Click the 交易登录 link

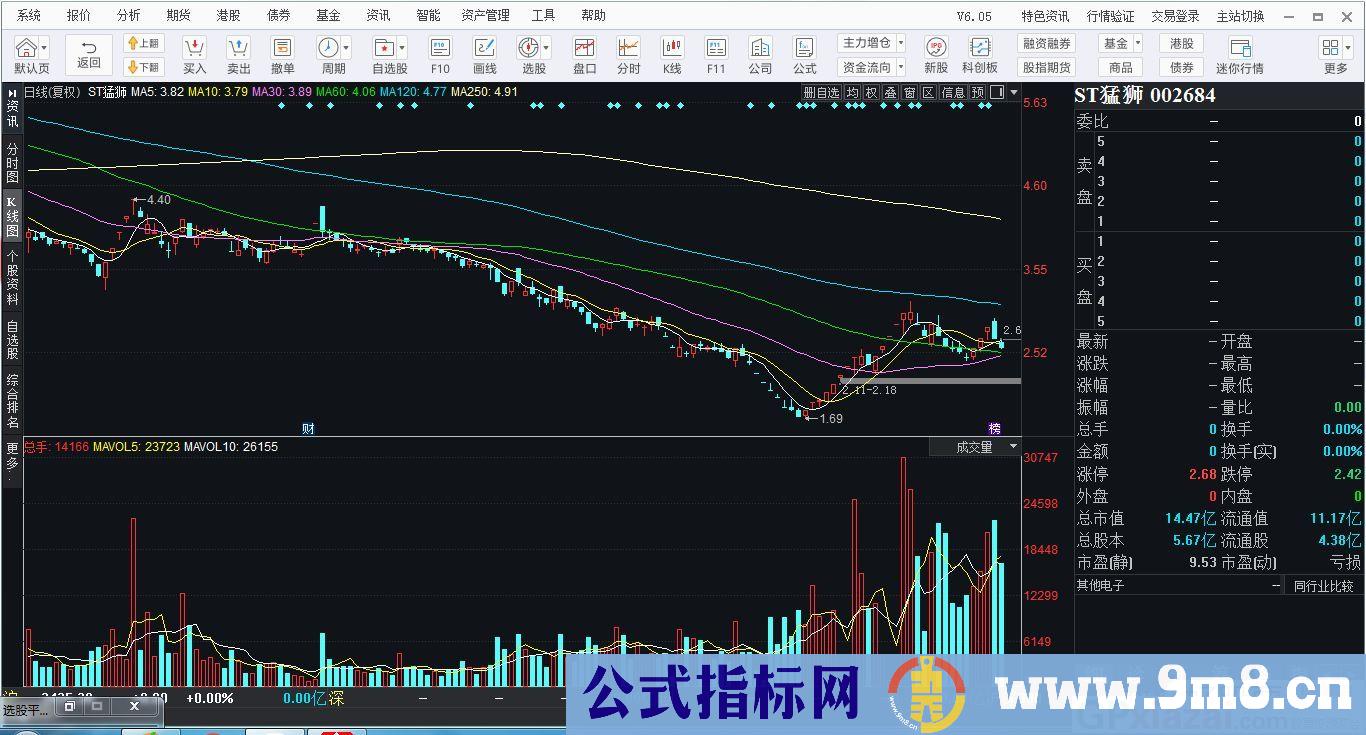(x=1175, y=15)
